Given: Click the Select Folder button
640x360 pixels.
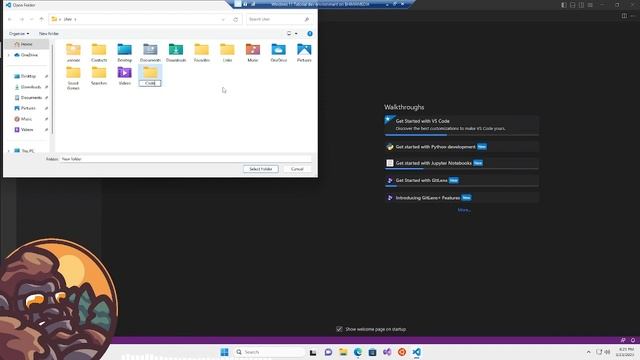Looking at the screenshot, I should (x=261, y=169).
